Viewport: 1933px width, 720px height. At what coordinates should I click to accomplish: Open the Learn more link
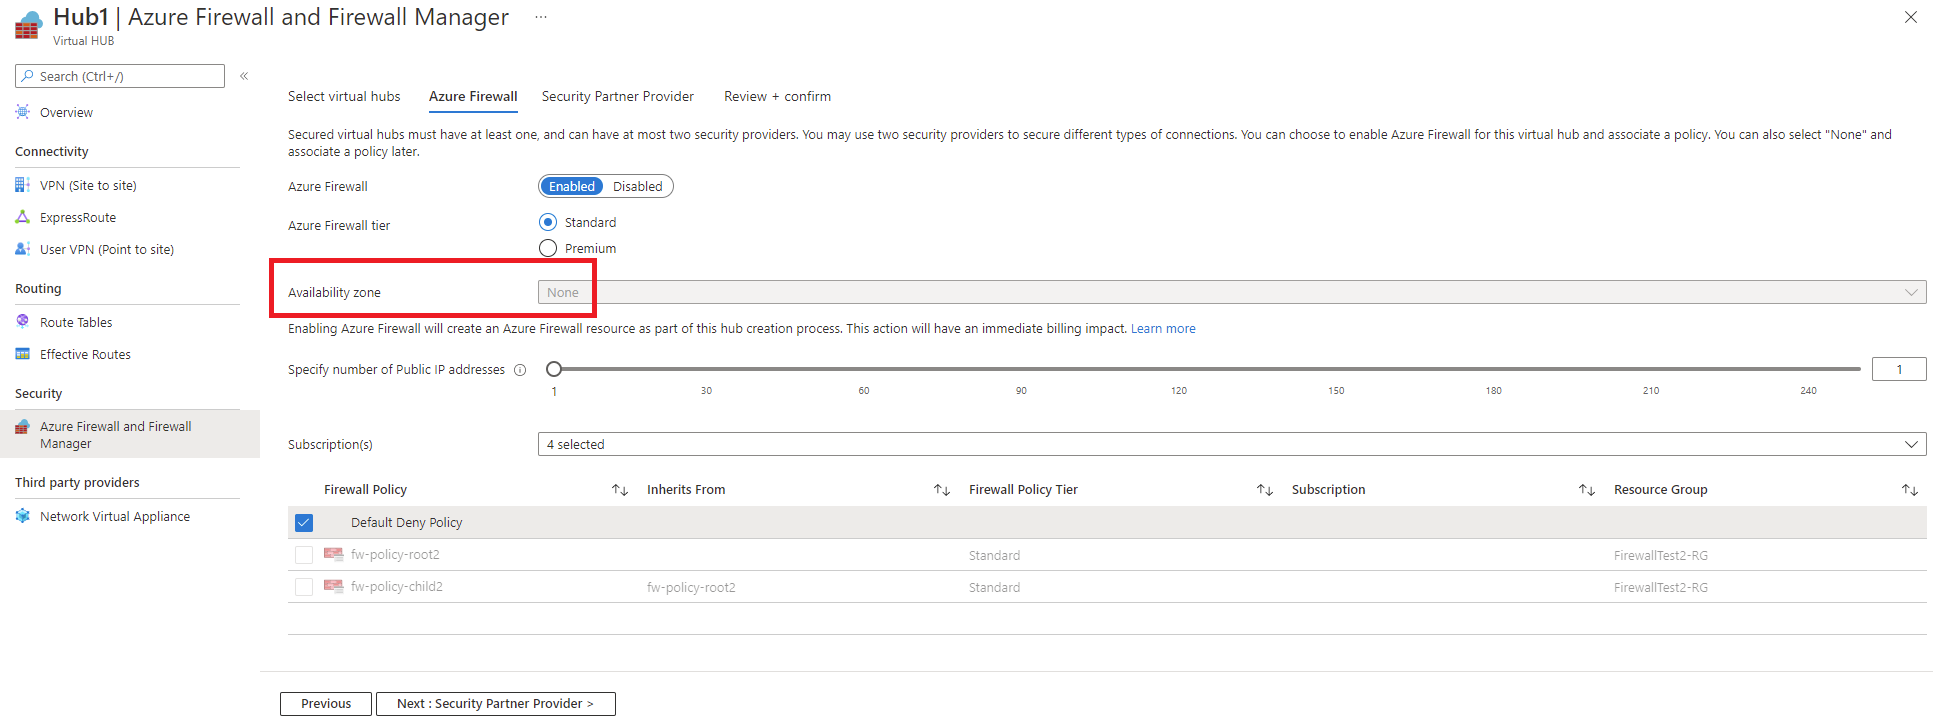pos(1163,328)
